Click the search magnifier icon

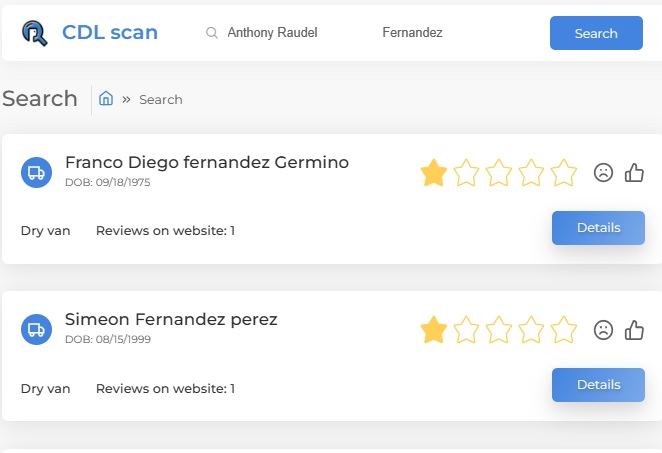212,33
